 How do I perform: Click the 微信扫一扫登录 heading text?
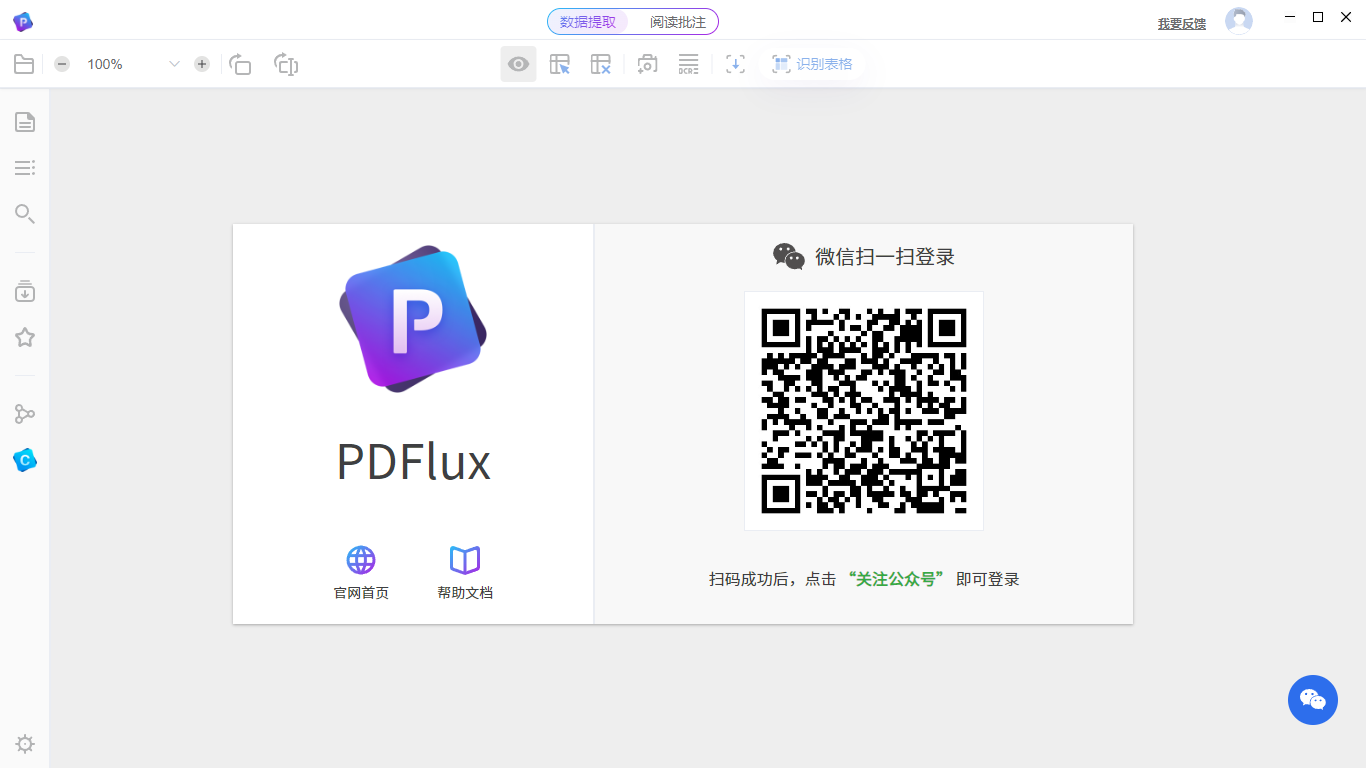point(885,257)
